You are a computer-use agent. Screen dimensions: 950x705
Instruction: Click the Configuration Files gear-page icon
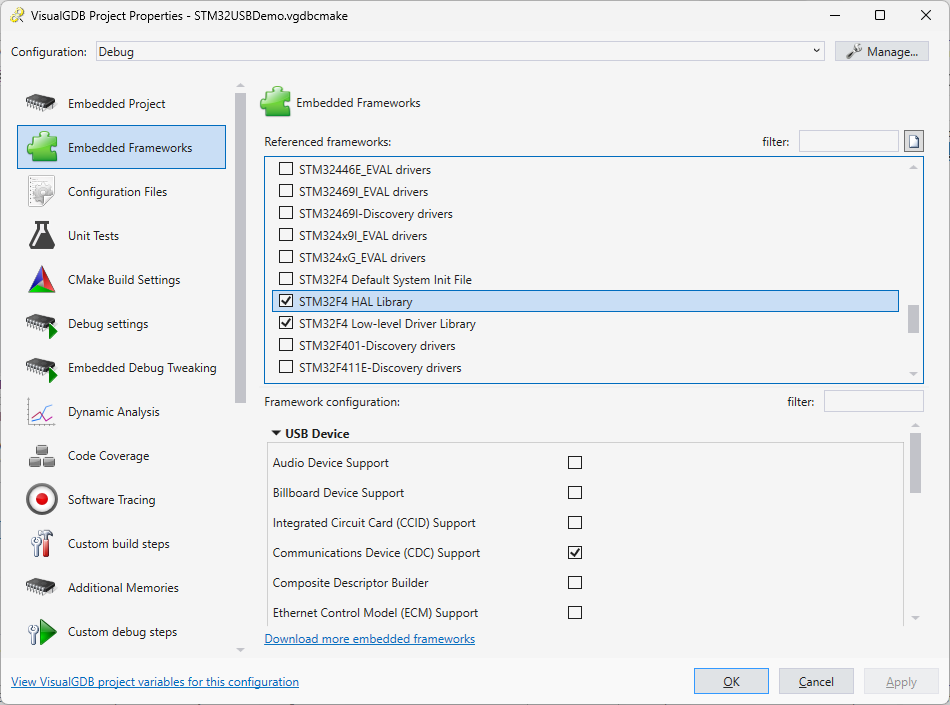click(41, 192)
